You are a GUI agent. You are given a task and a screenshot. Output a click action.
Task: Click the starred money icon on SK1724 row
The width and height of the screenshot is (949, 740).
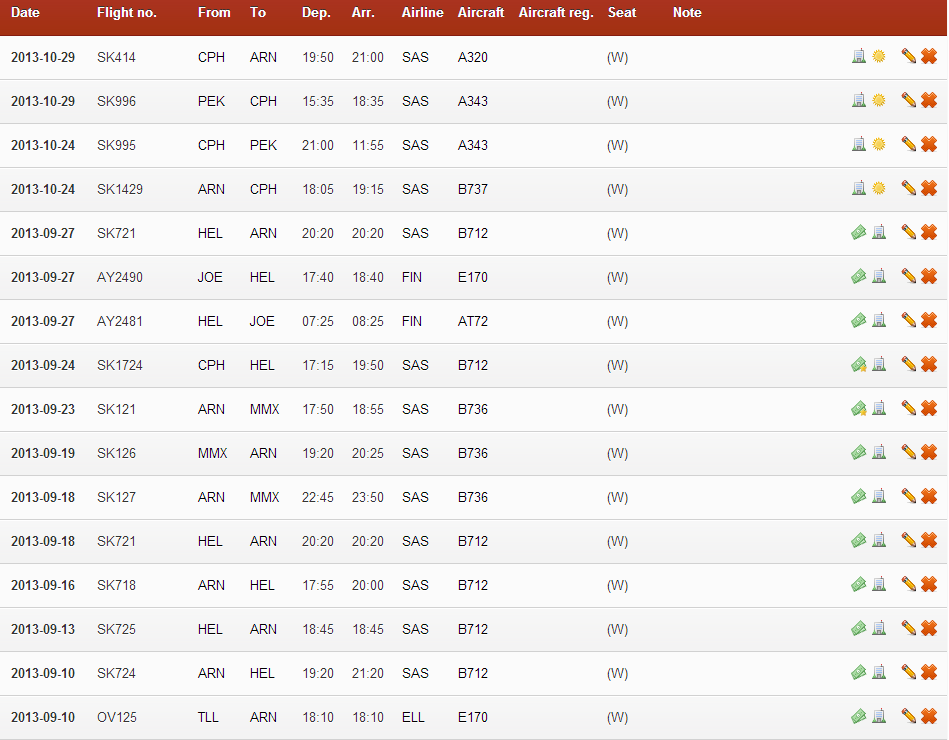coord(858,365)
